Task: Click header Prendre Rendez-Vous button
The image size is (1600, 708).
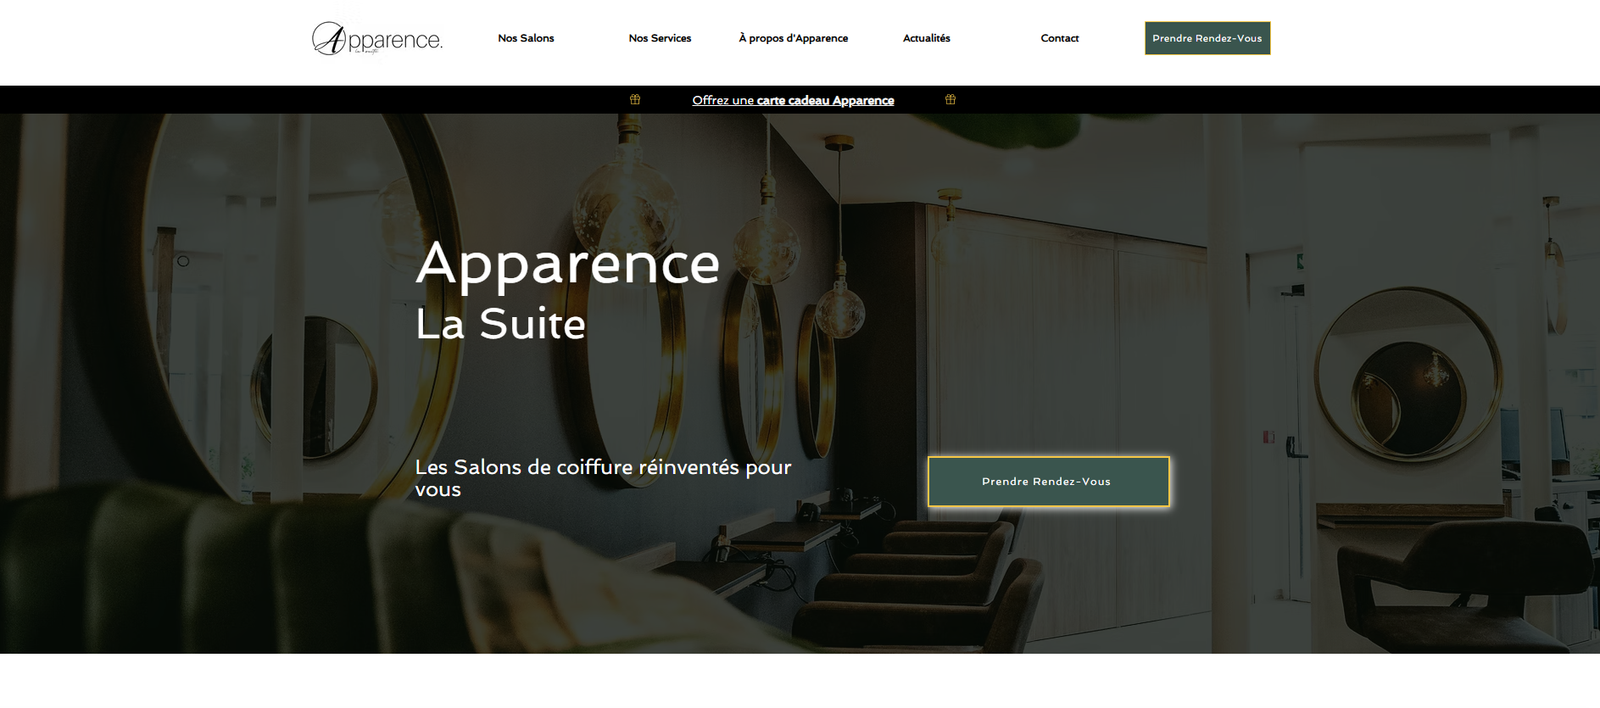Action: (x=1207, y=38)
